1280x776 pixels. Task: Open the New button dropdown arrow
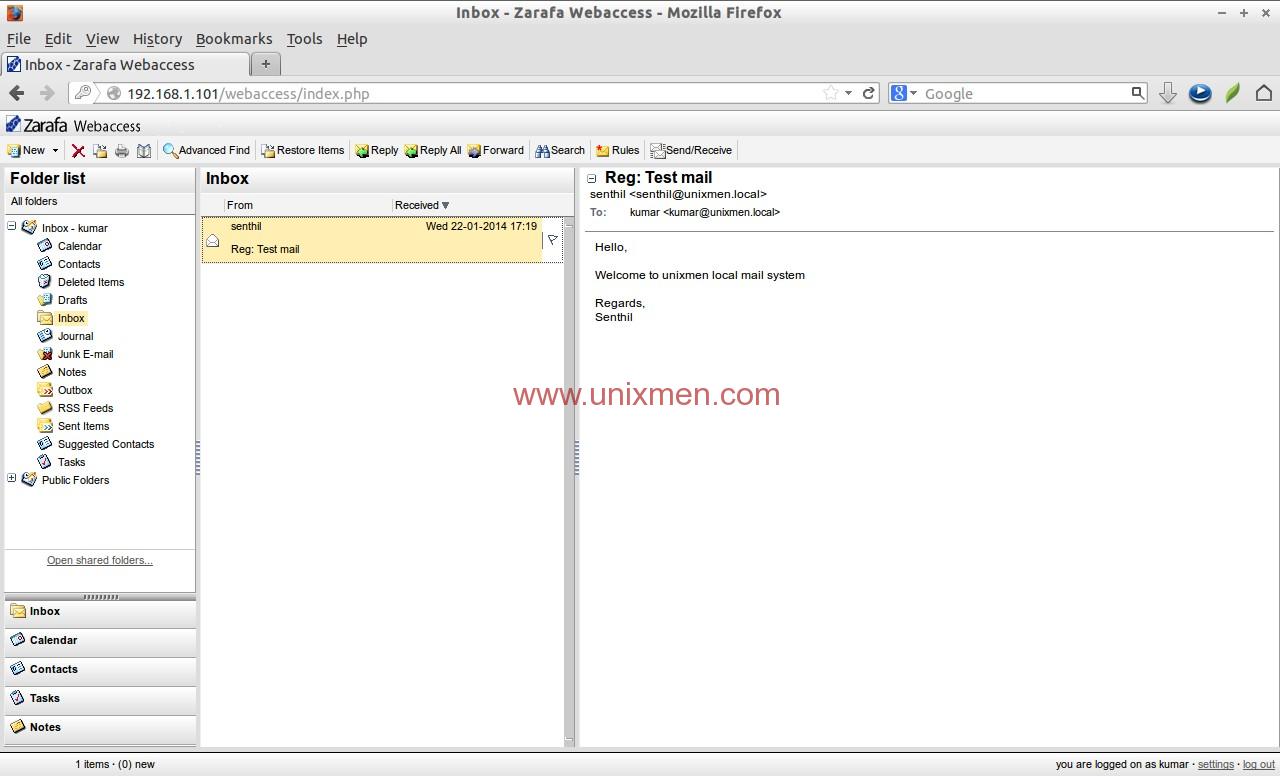pyautogui.click(x=55, y=151)
